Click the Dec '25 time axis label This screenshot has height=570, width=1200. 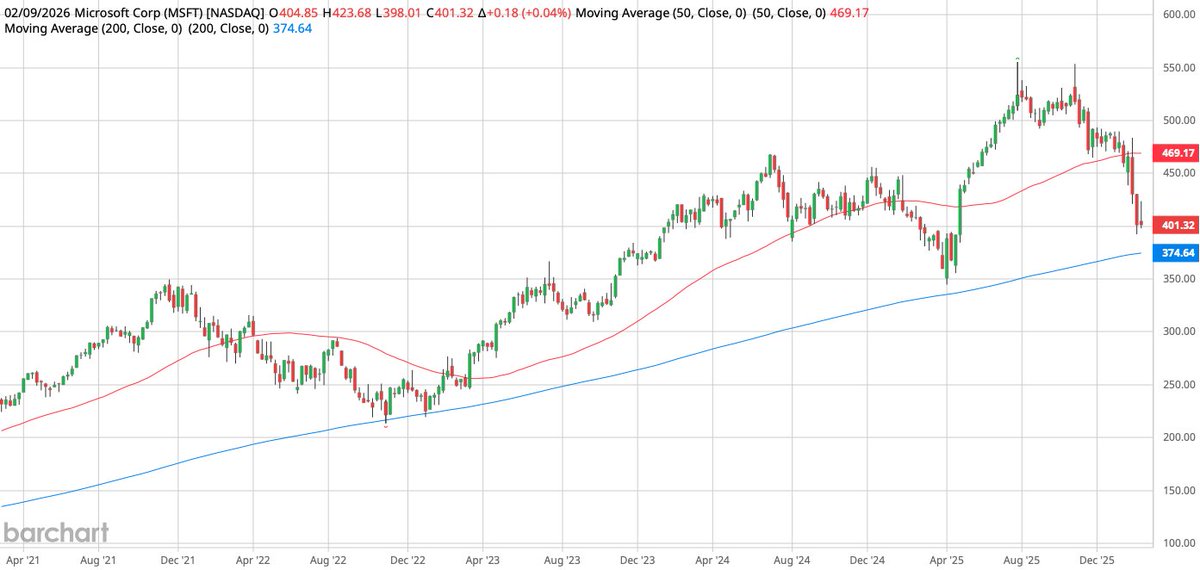click(1098, 561)
